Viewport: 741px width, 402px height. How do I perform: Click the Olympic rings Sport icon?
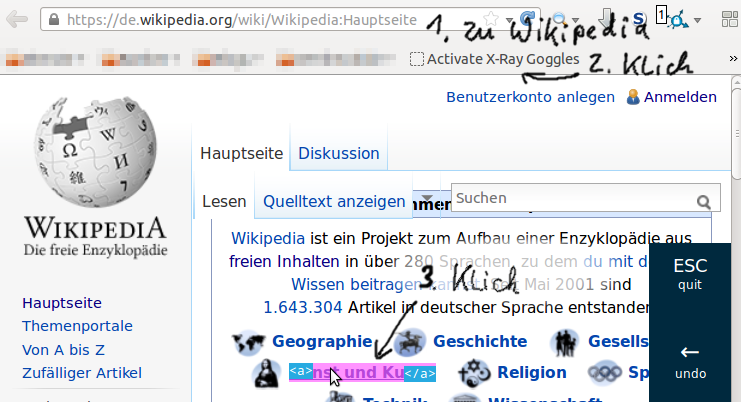(x=605, y=373)
